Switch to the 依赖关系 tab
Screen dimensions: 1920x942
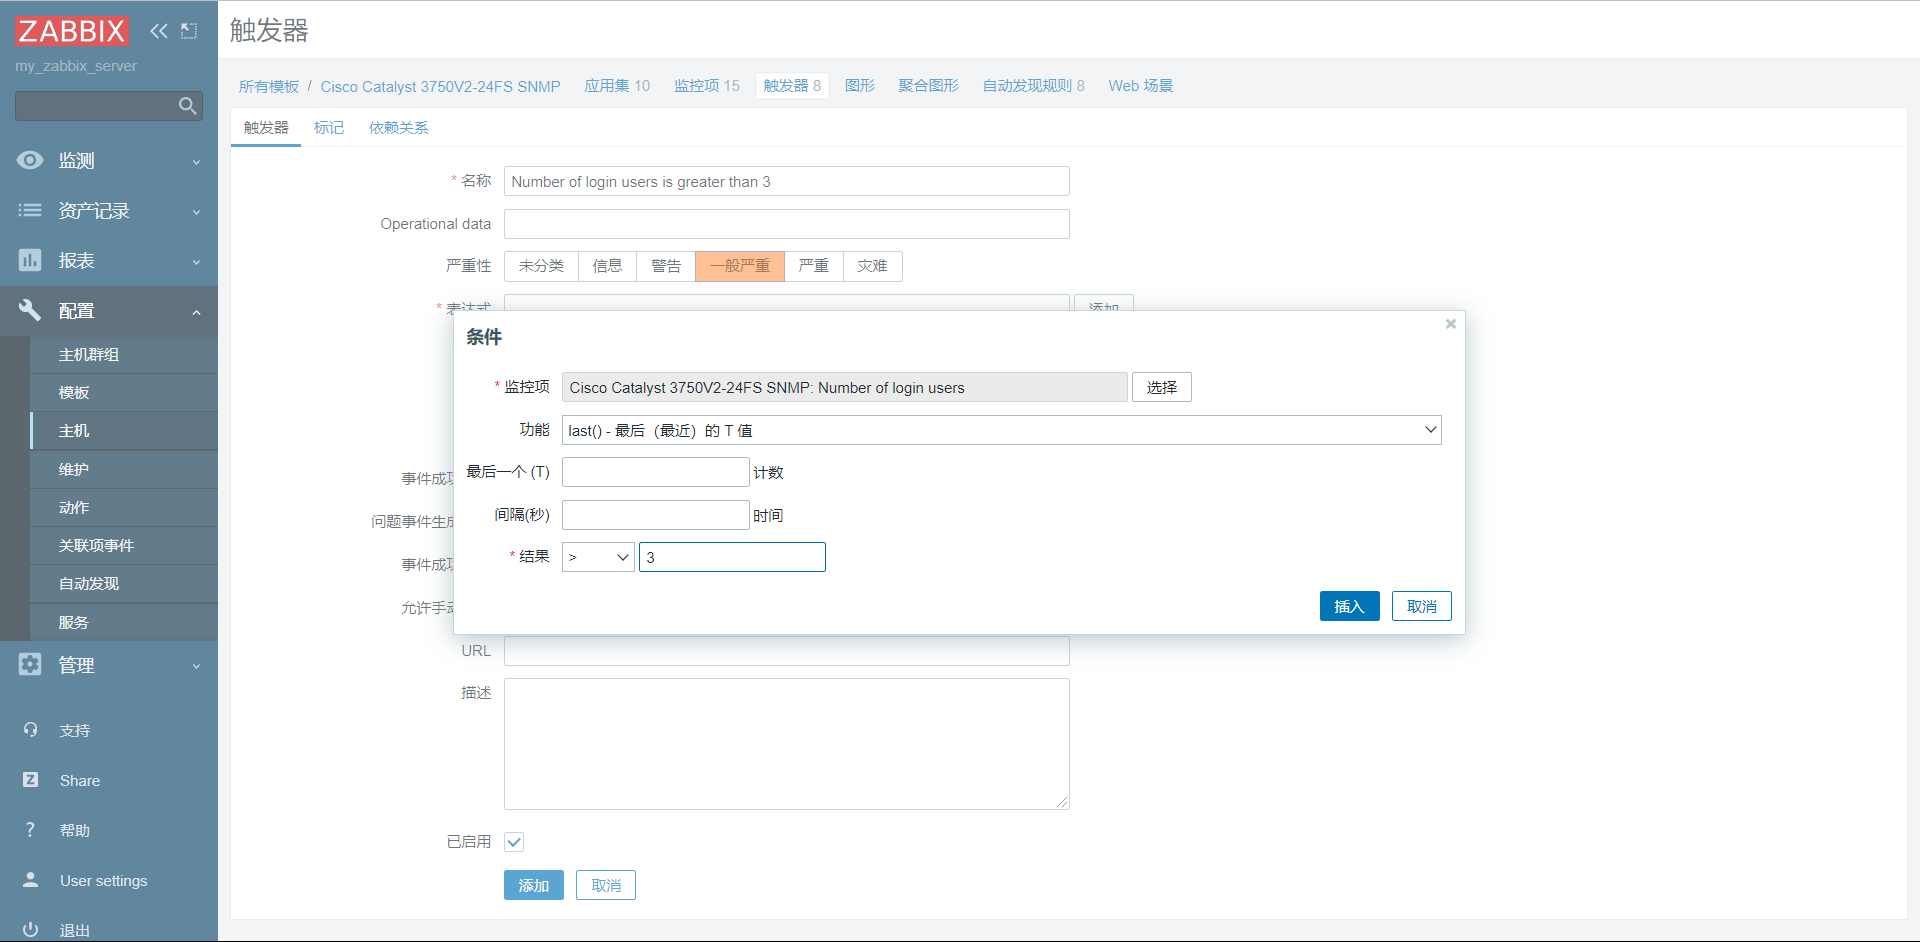tap(398, 128)
